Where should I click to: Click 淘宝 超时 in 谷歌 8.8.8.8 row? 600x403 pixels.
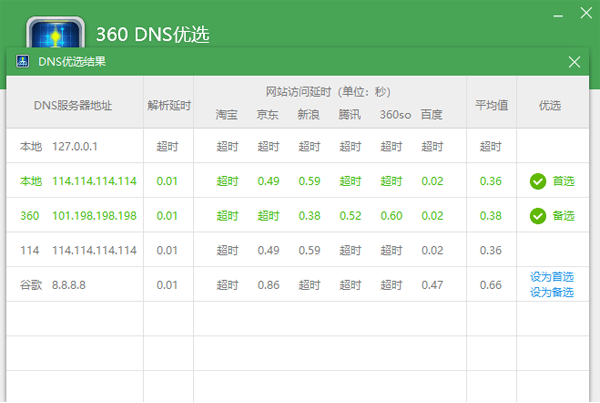click(227, 285)
